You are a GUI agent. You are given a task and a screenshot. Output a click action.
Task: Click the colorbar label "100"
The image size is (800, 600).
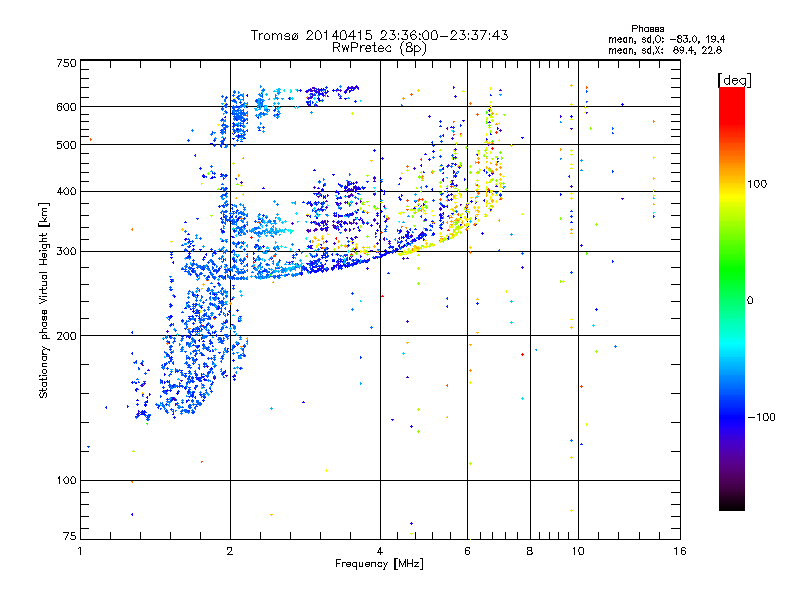(x=757, y=184)
